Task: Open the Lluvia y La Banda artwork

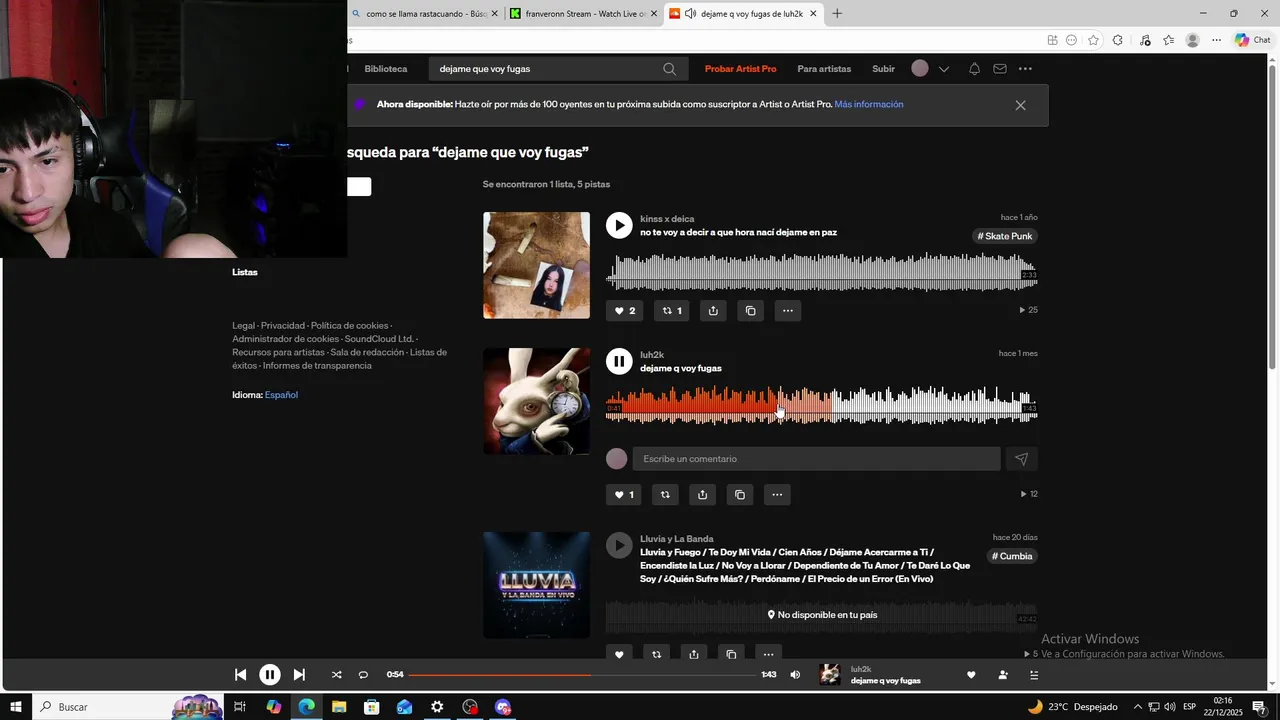Action: (x=537, y=585)
